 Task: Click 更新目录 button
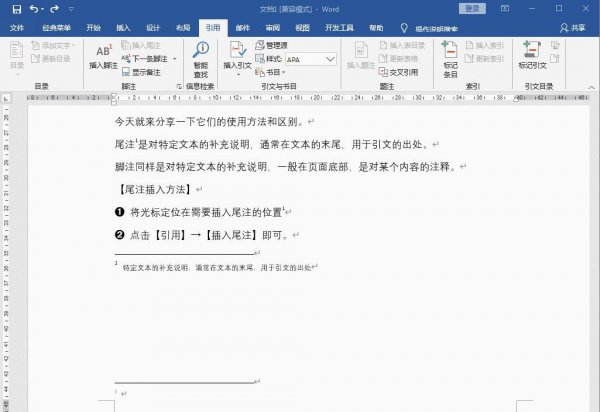[x=51, y=59]
